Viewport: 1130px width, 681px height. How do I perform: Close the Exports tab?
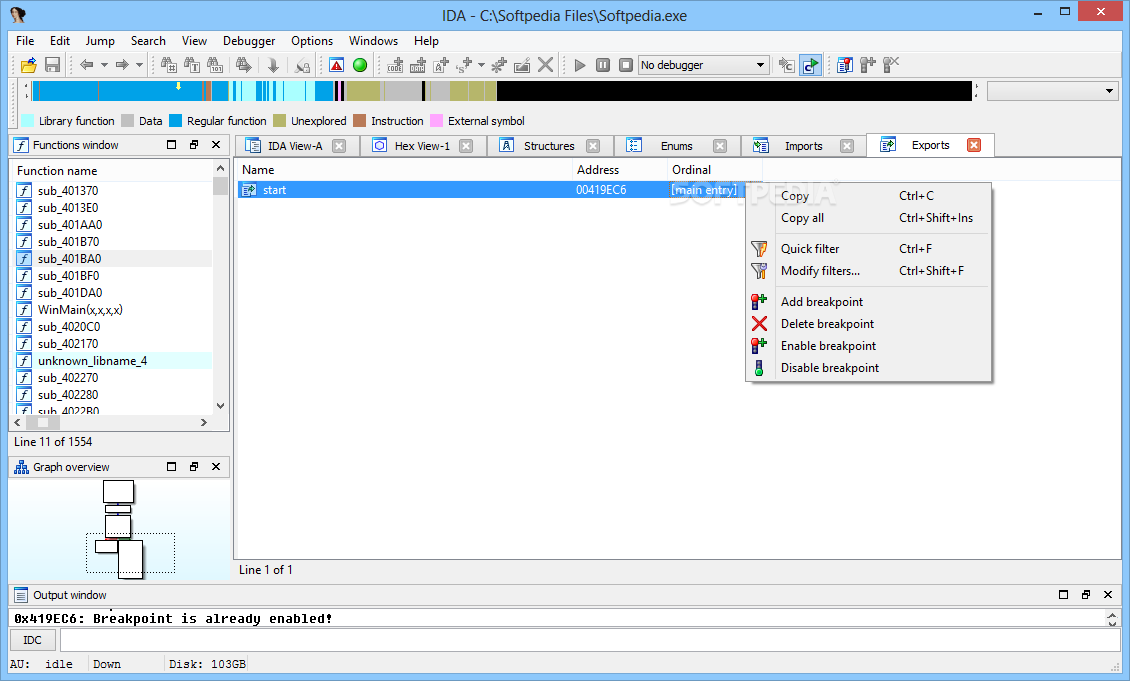tap(974, 146)
